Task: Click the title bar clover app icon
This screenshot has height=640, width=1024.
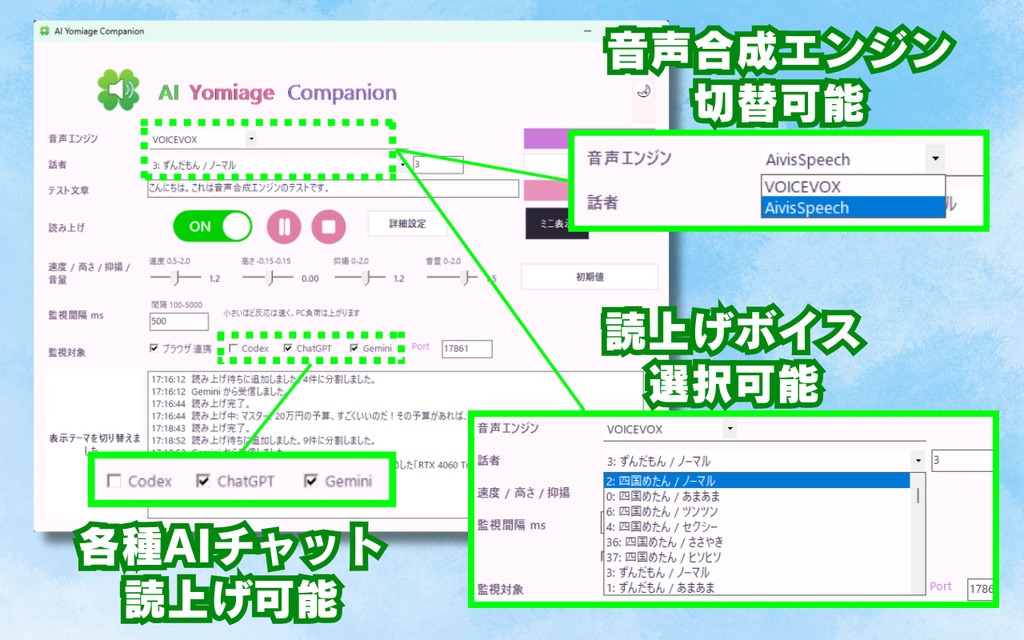Action: 44,31
